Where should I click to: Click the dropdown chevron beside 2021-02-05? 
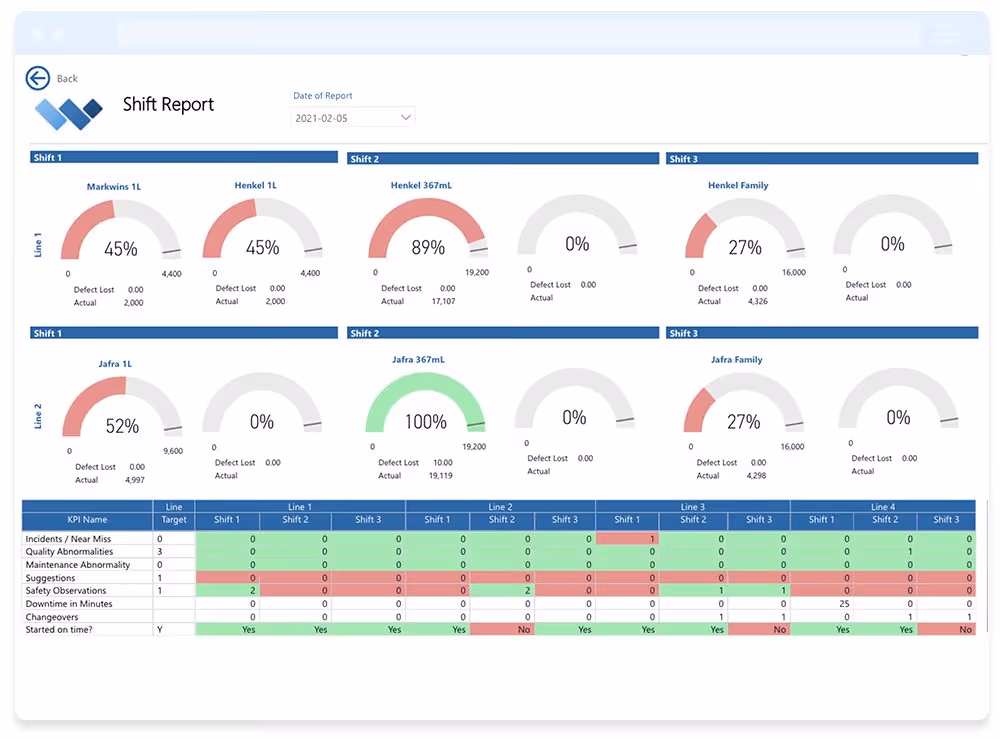405,117
